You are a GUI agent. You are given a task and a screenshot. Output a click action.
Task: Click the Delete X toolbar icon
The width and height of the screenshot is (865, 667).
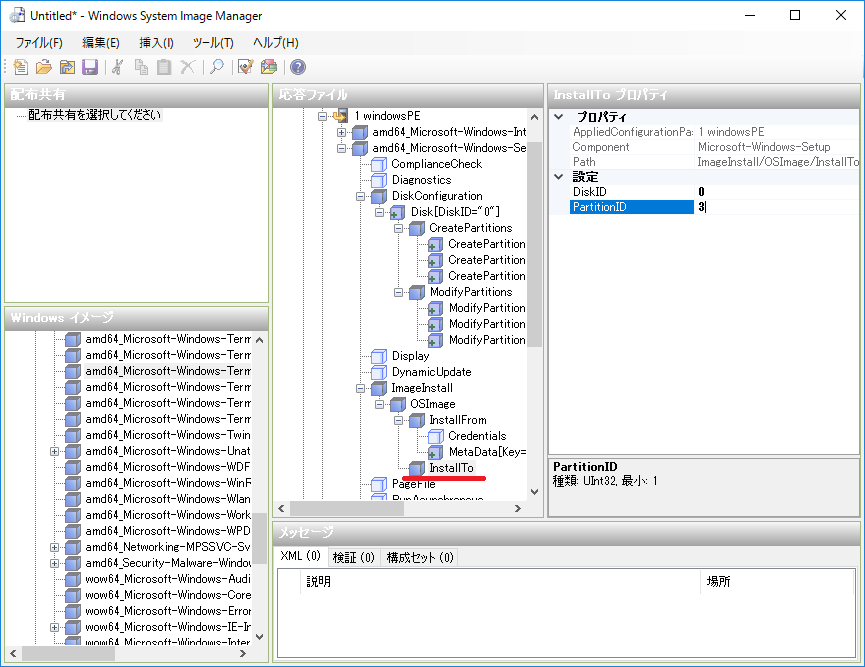(x=188, y=67)
